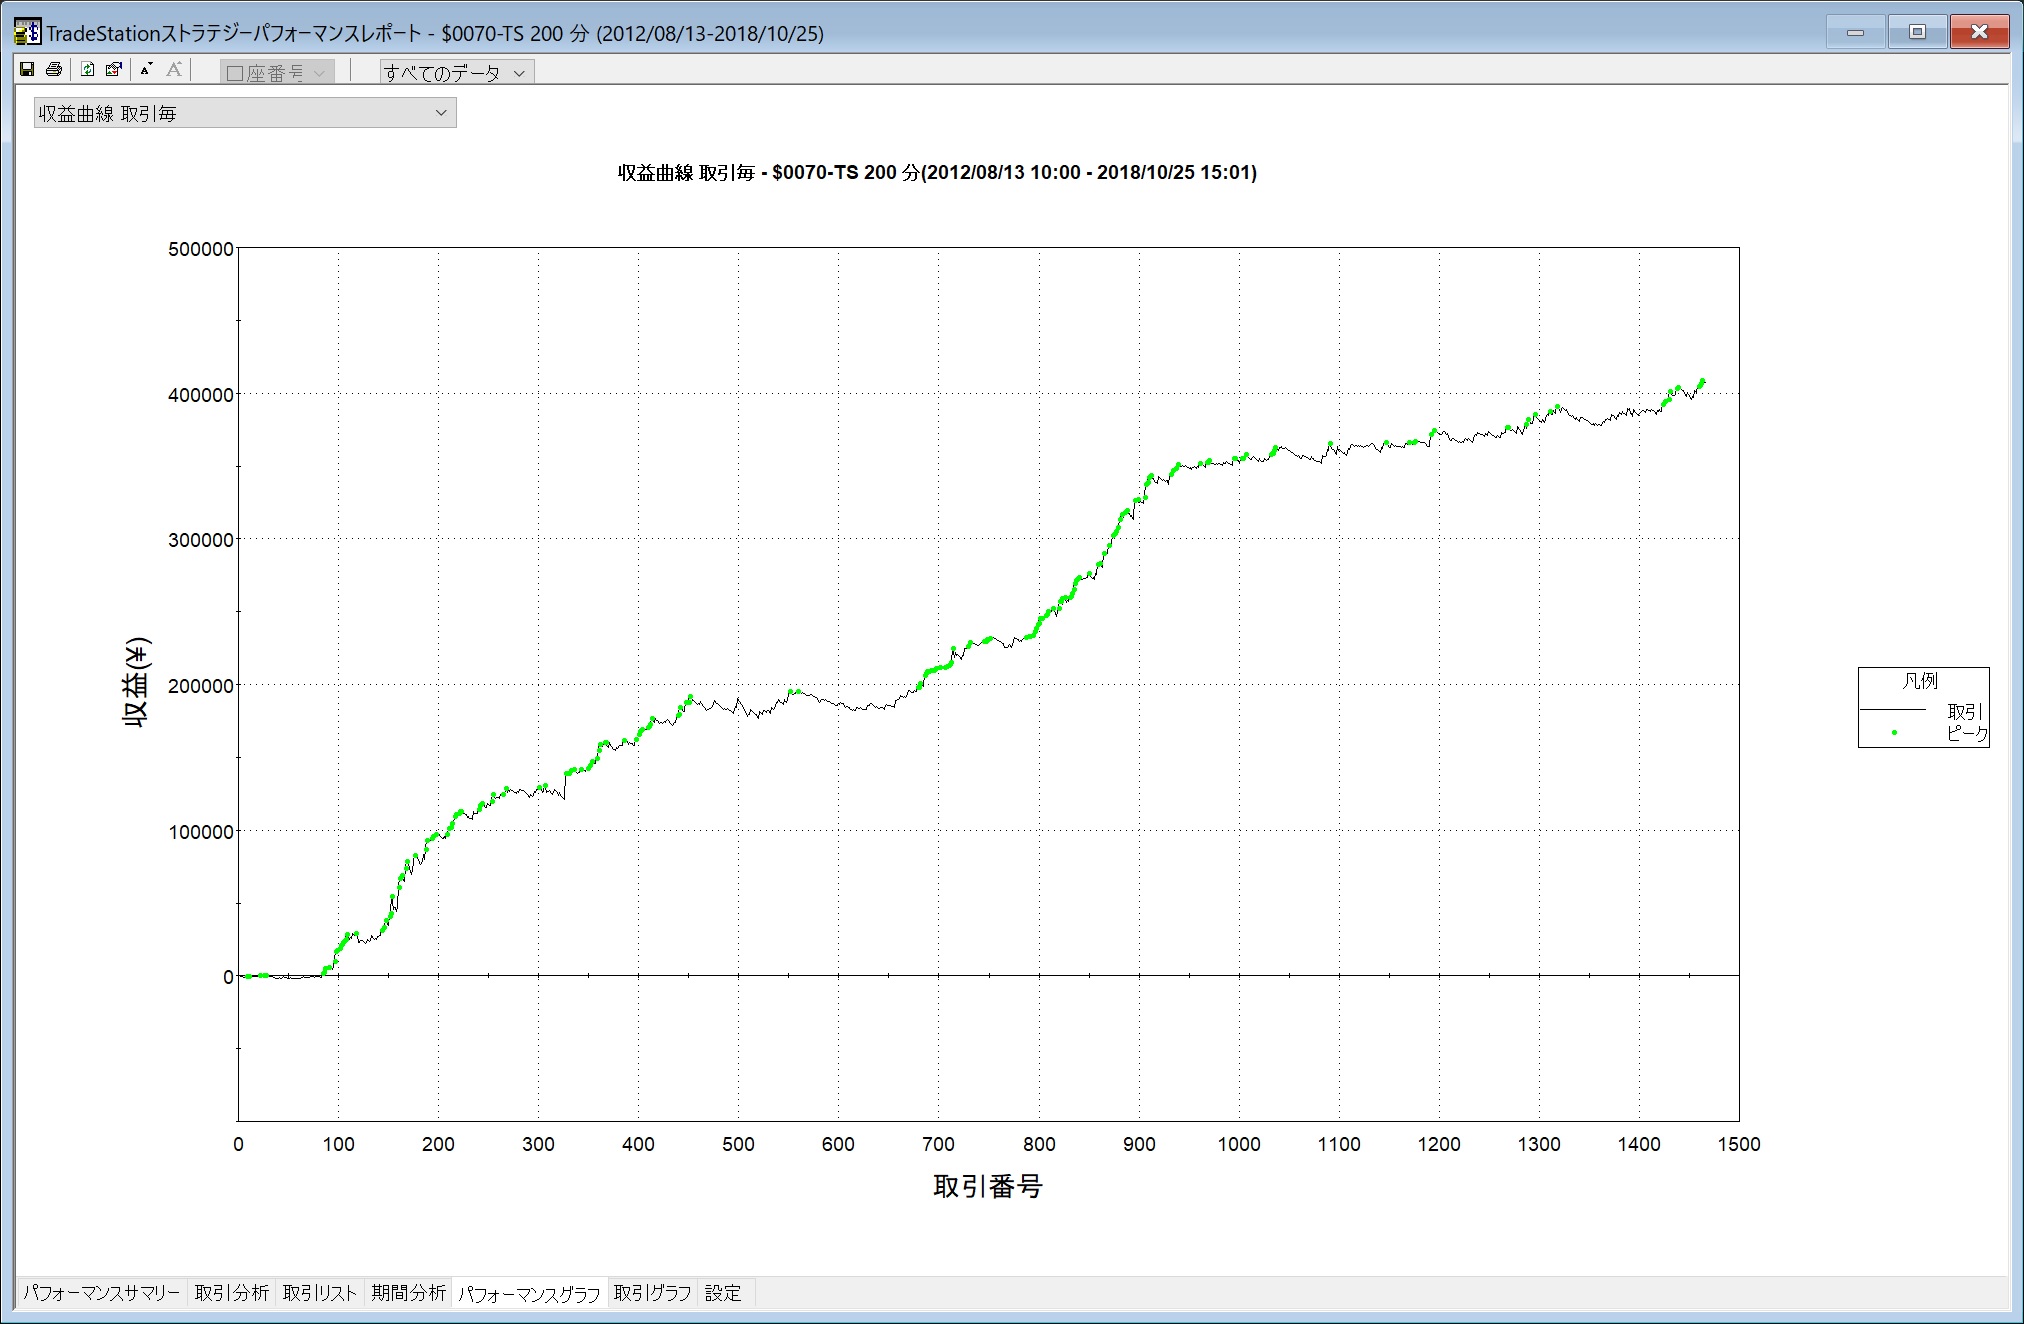The image size is (2024, 1324).
Task: Click the 取引 line legend entry
Action: point(1964,711)
